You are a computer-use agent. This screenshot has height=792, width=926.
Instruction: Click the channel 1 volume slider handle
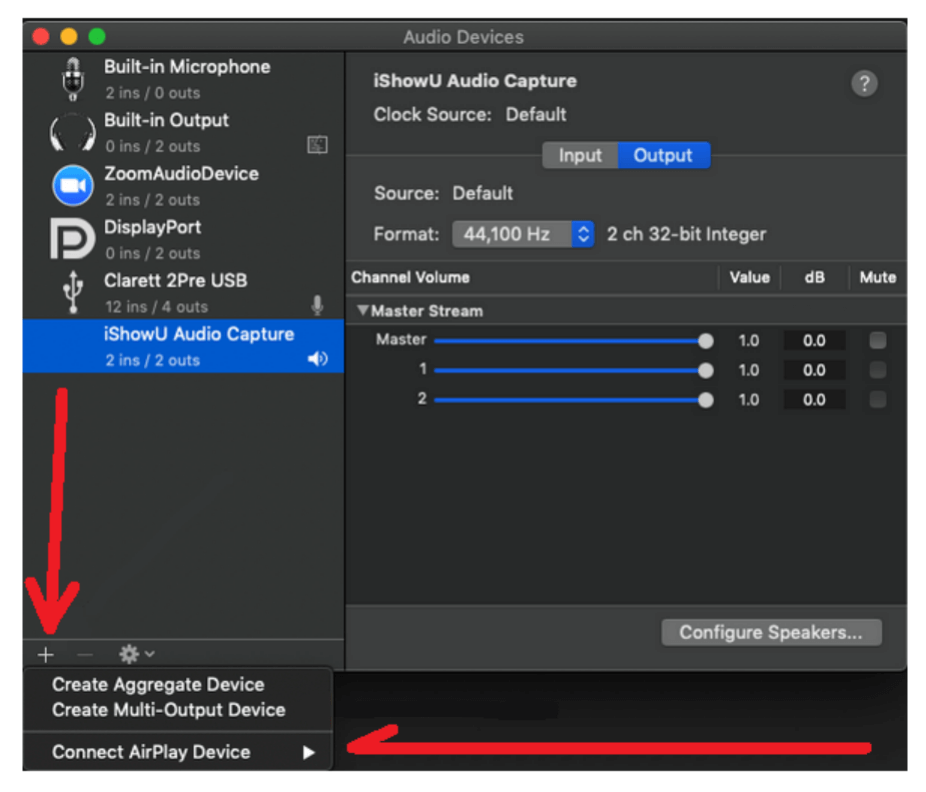[705, 370]
